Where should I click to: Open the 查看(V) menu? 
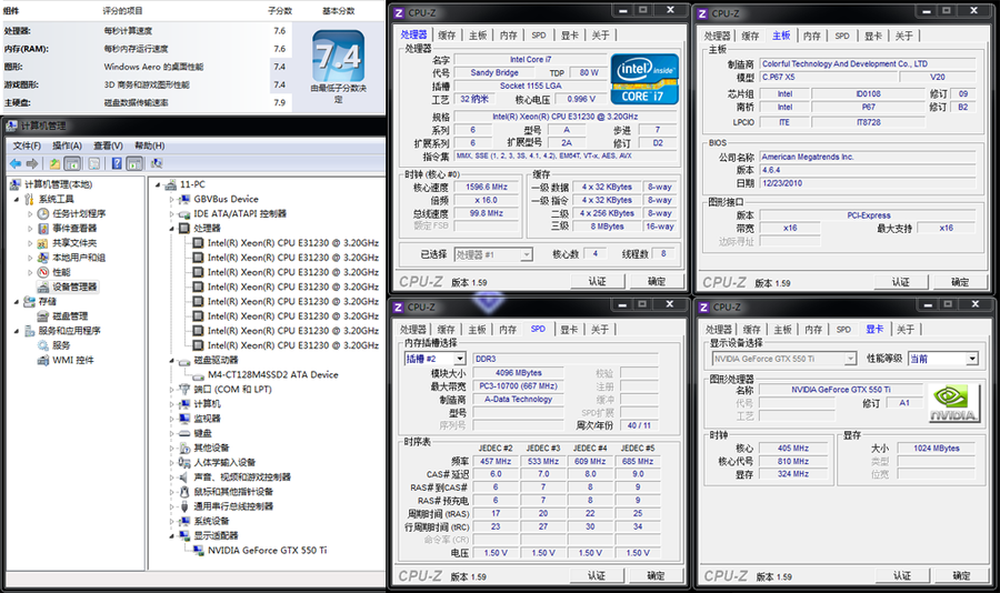point(108,145)
